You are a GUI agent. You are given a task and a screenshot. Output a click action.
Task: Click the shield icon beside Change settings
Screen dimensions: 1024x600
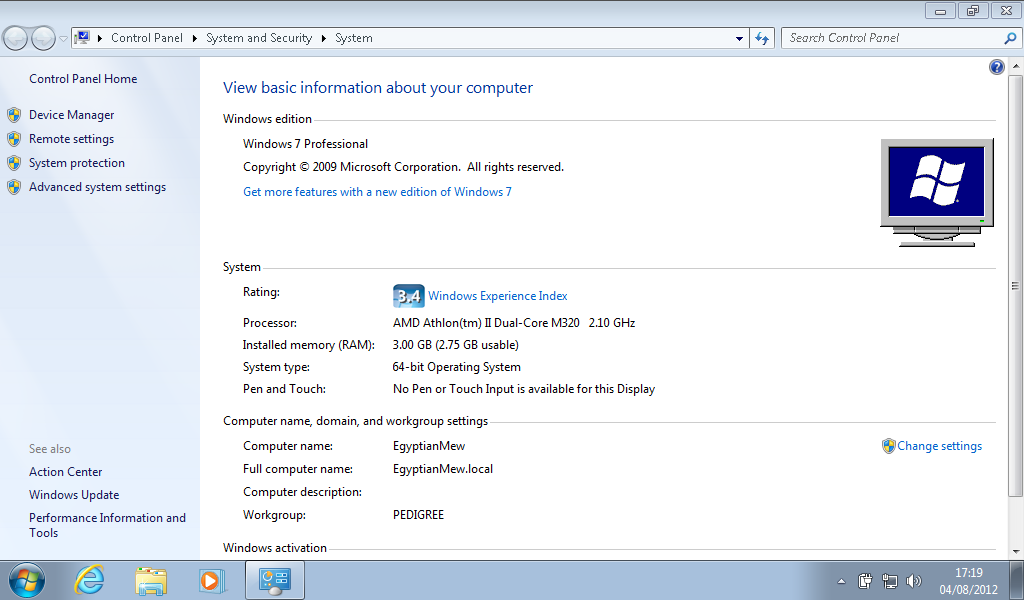(888, 446)
